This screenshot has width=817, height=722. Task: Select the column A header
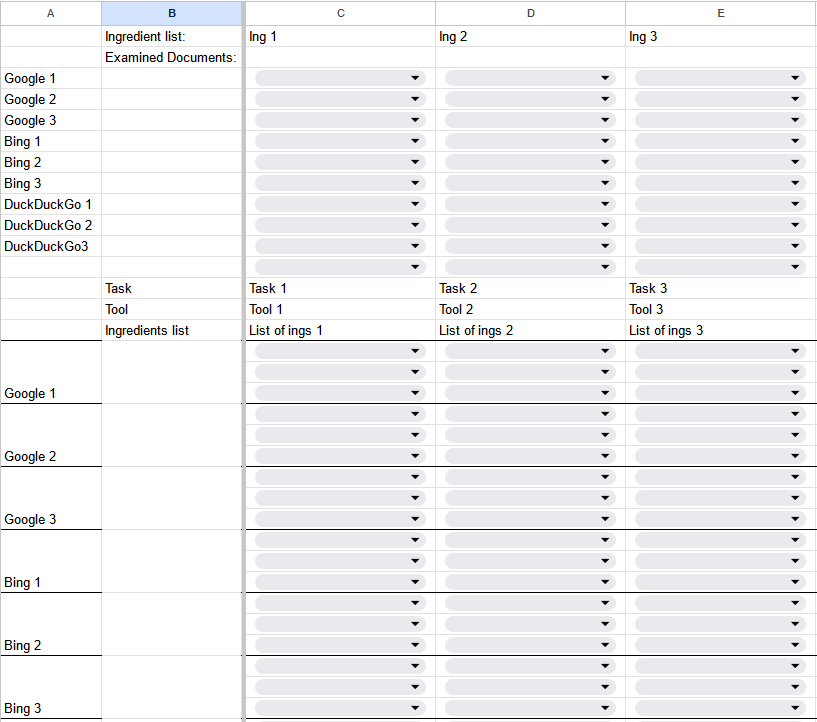point(50,13)
